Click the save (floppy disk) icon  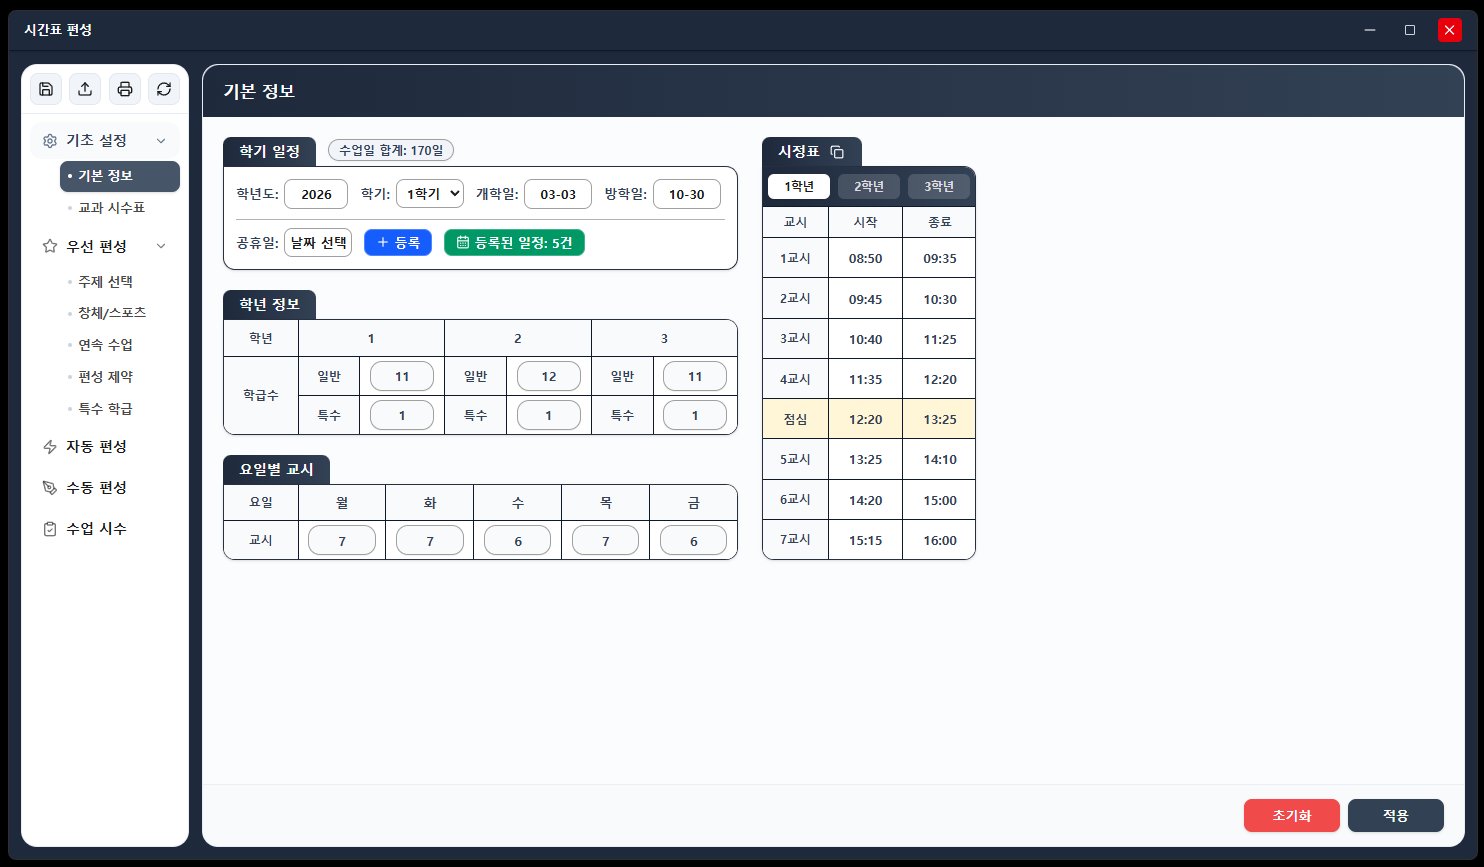coord(46,89)
